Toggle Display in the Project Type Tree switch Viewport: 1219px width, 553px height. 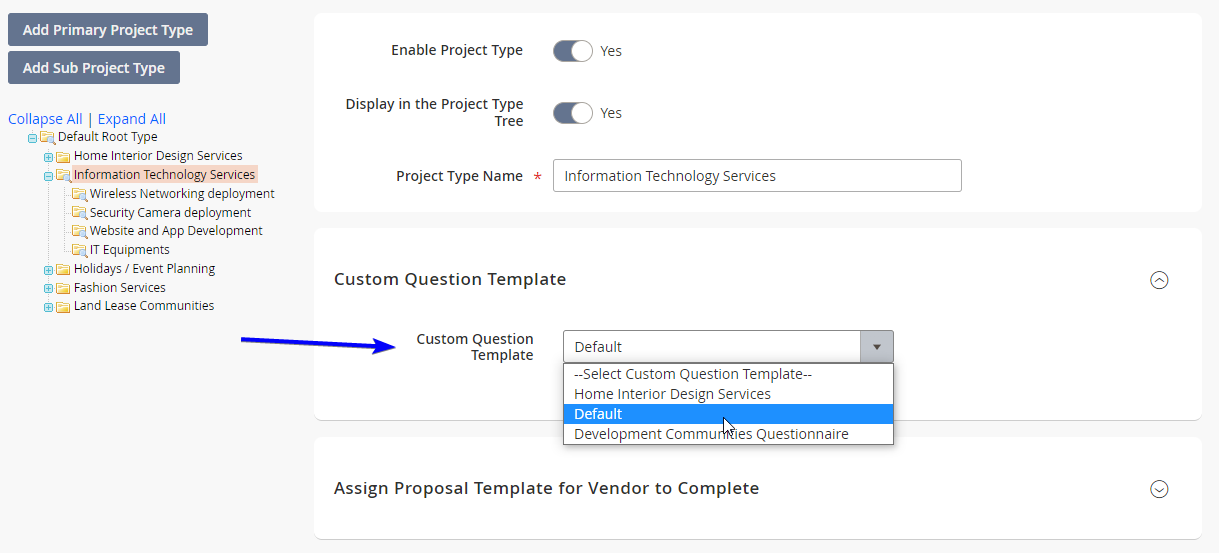point(573,113)
